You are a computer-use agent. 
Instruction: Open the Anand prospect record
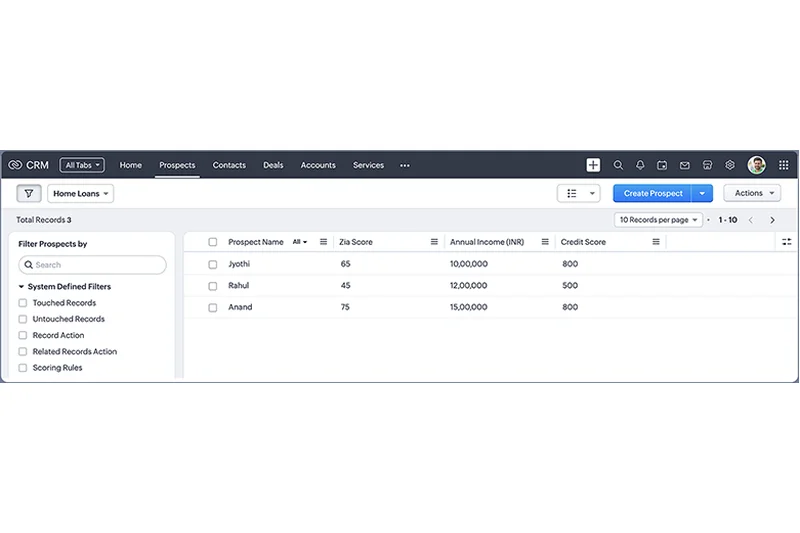(240, 307)
